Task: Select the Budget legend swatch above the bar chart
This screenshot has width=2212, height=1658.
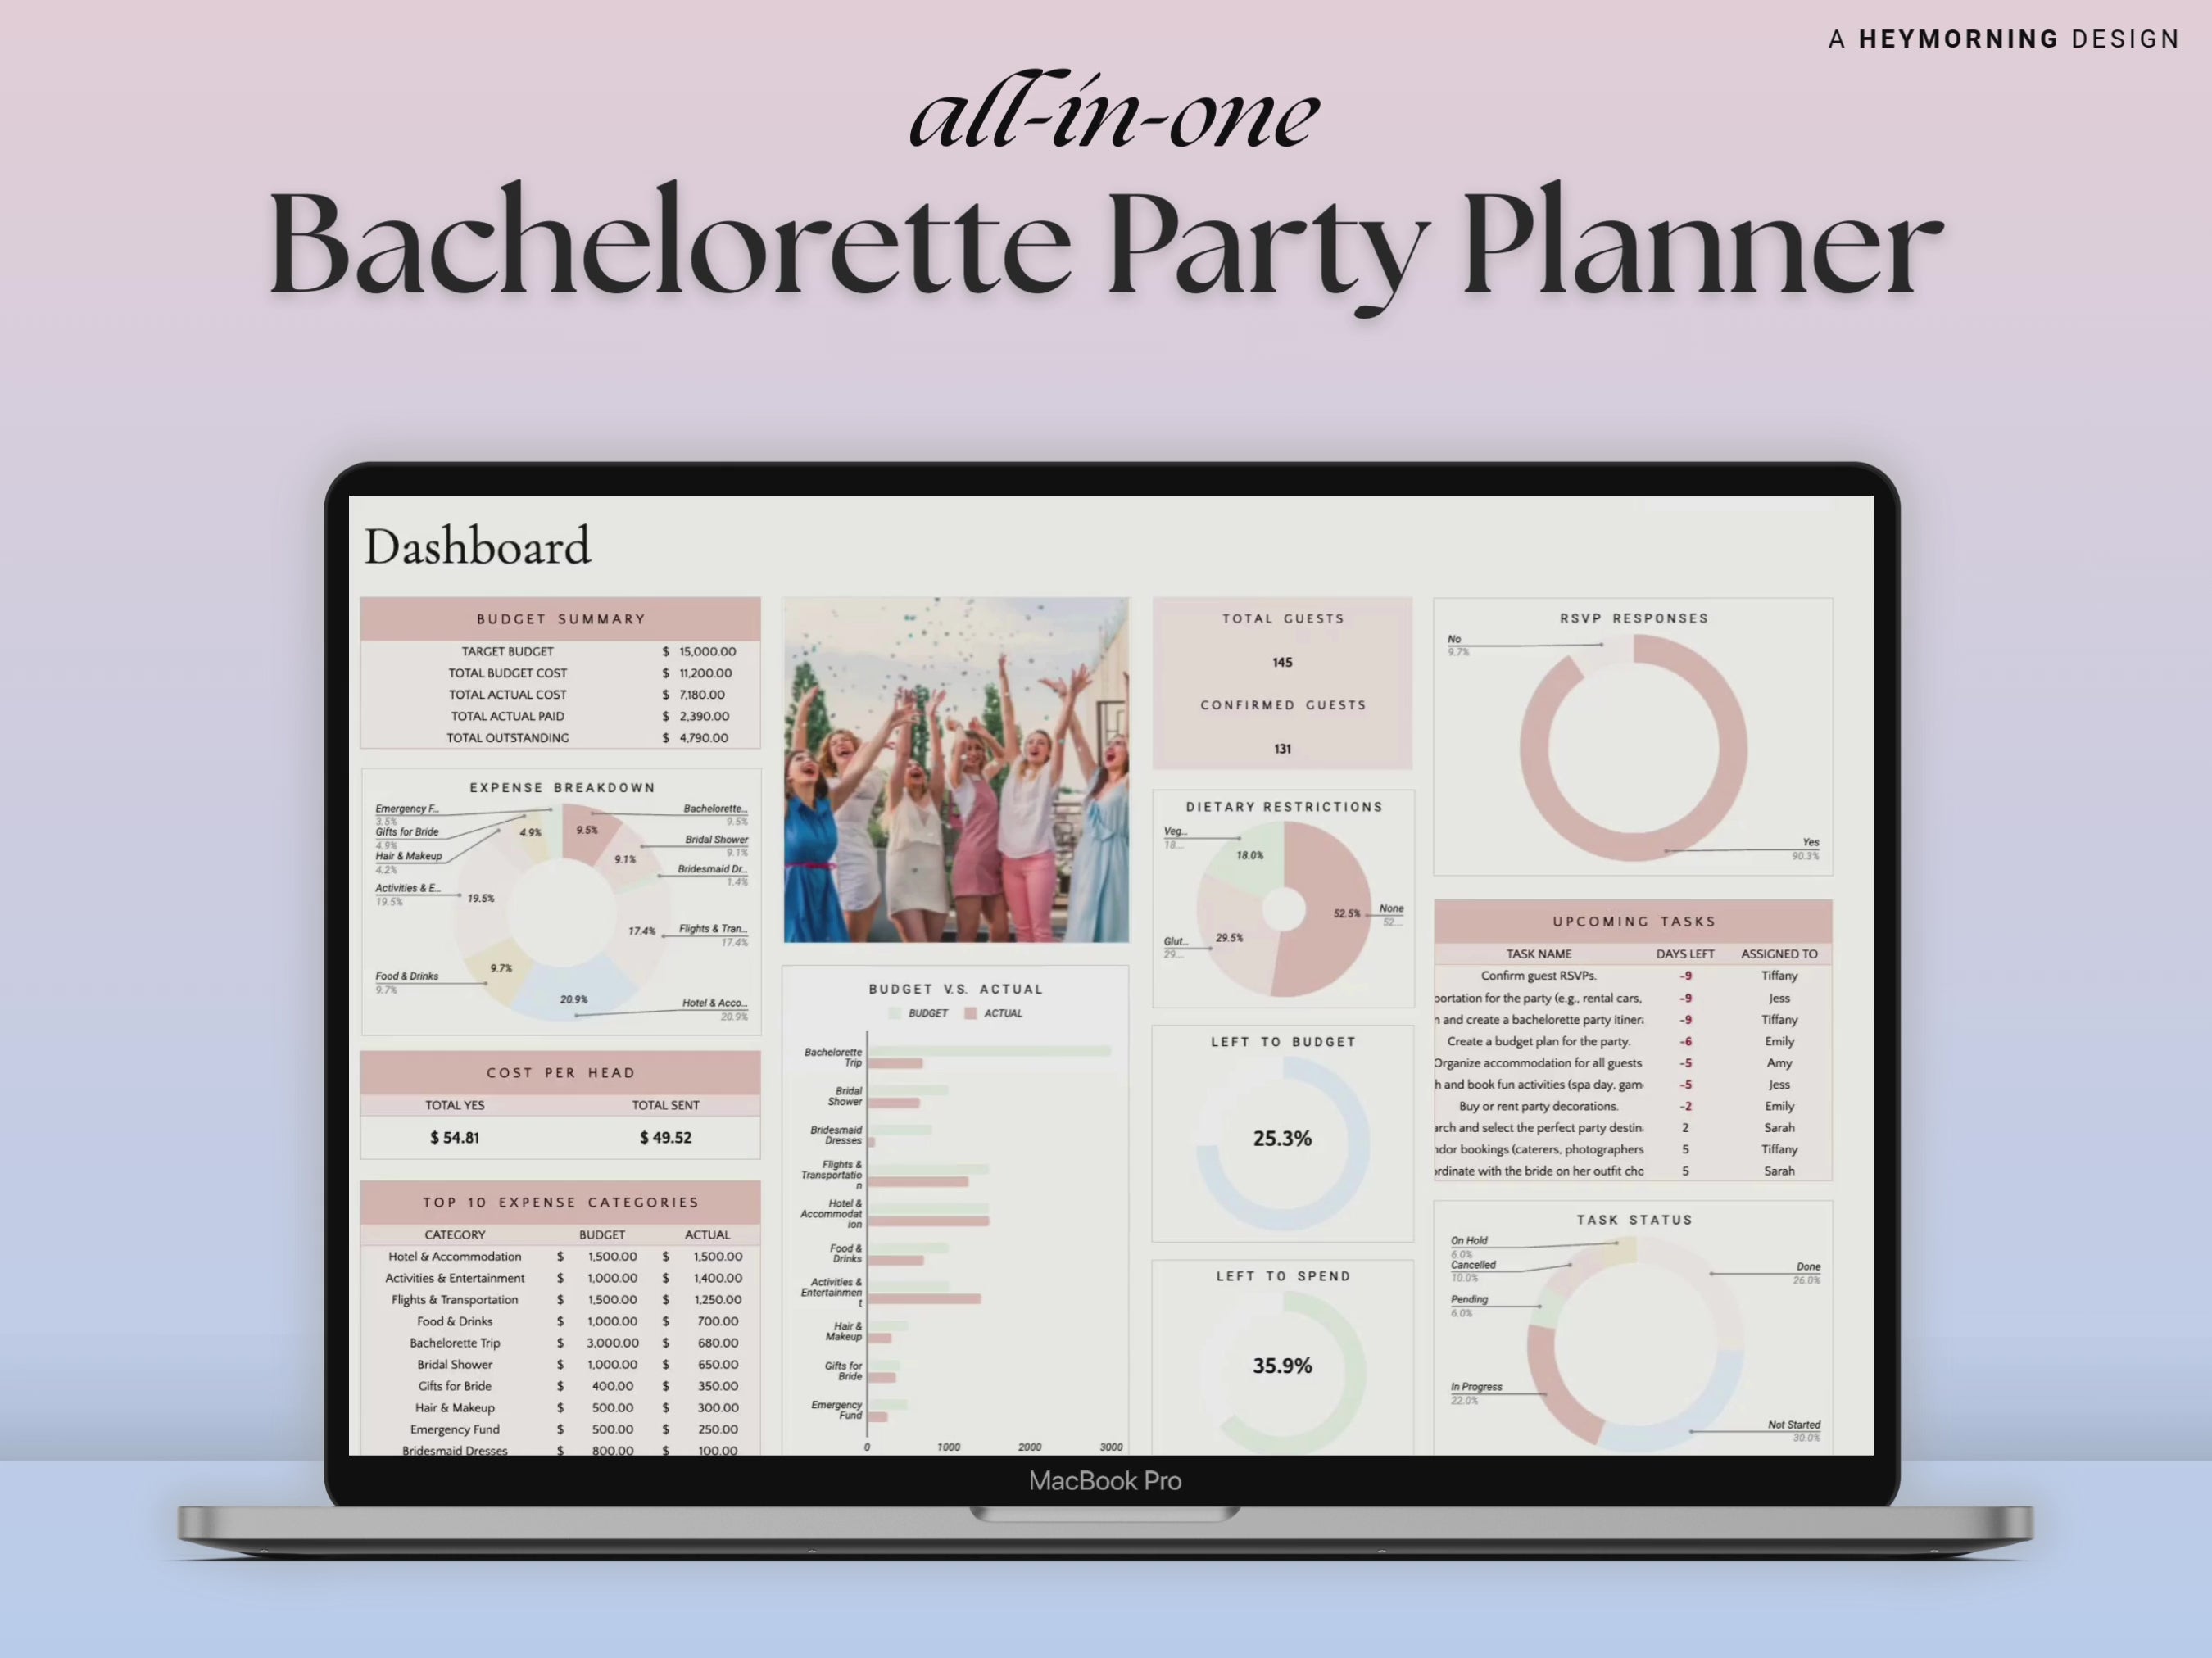Action: tap(895, 1012)
